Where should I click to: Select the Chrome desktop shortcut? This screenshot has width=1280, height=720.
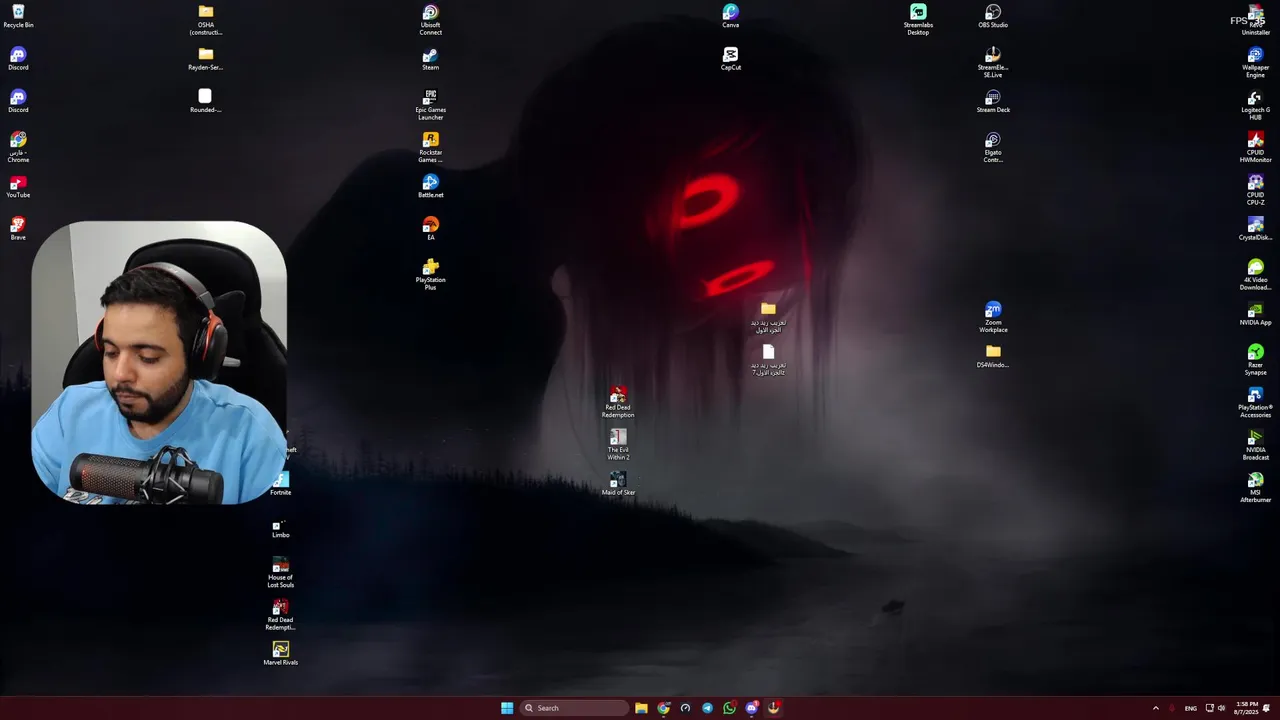[x=18, y=148]
